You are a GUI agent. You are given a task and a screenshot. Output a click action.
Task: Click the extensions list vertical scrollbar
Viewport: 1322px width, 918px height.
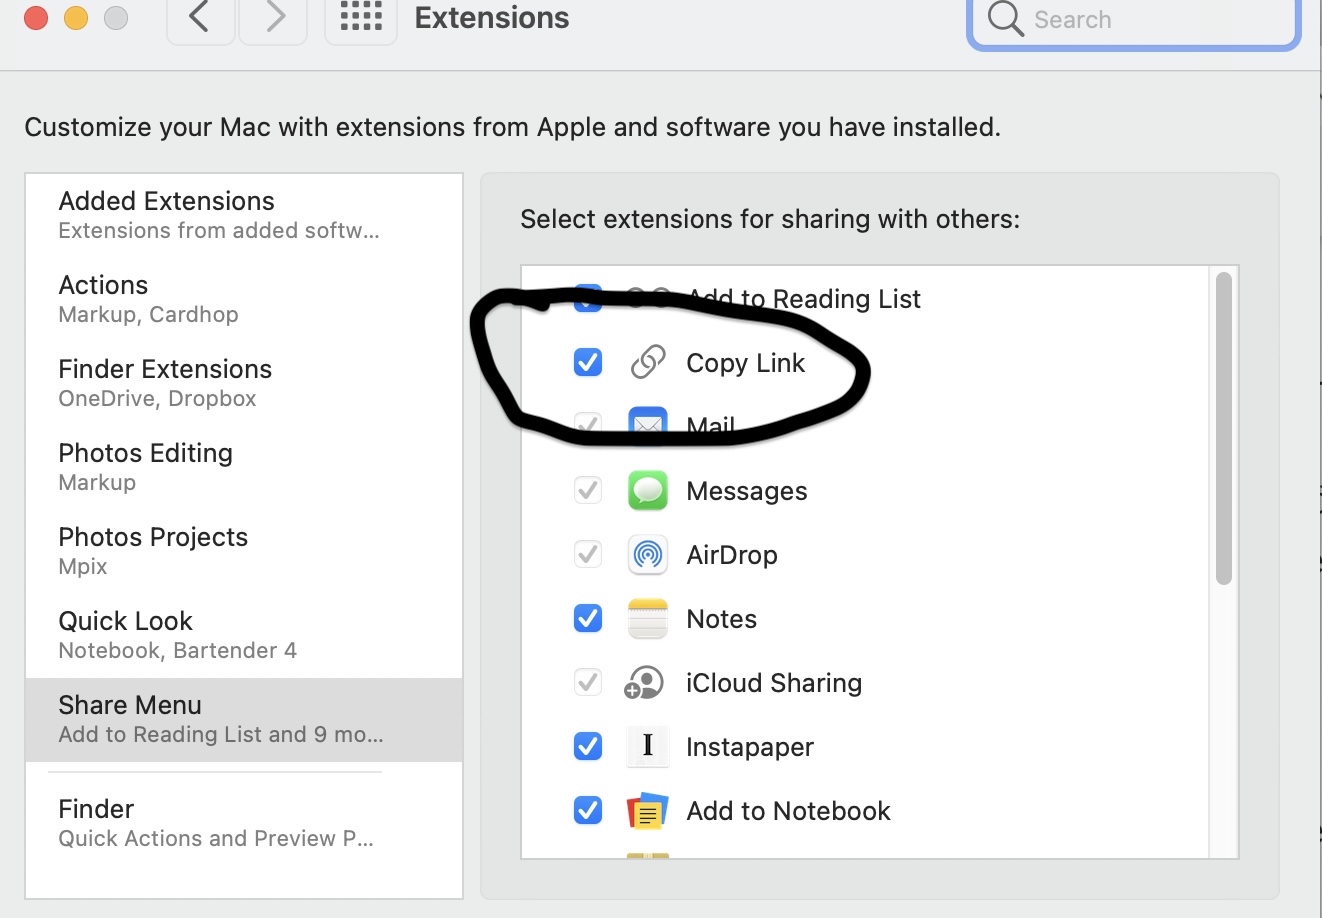[1224, 428]
